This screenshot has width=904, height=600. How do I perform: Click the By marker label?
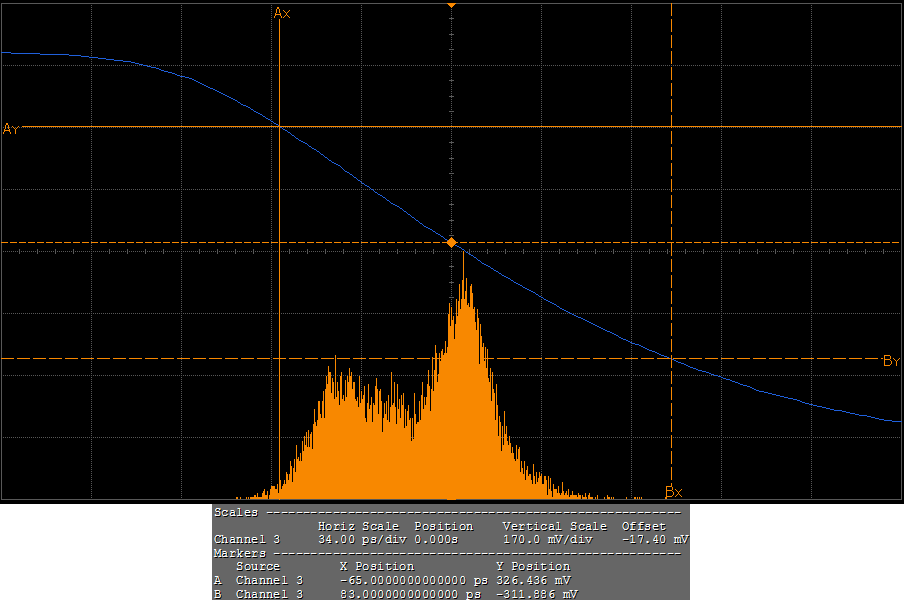pyautogui.click(x=891, y=360)
